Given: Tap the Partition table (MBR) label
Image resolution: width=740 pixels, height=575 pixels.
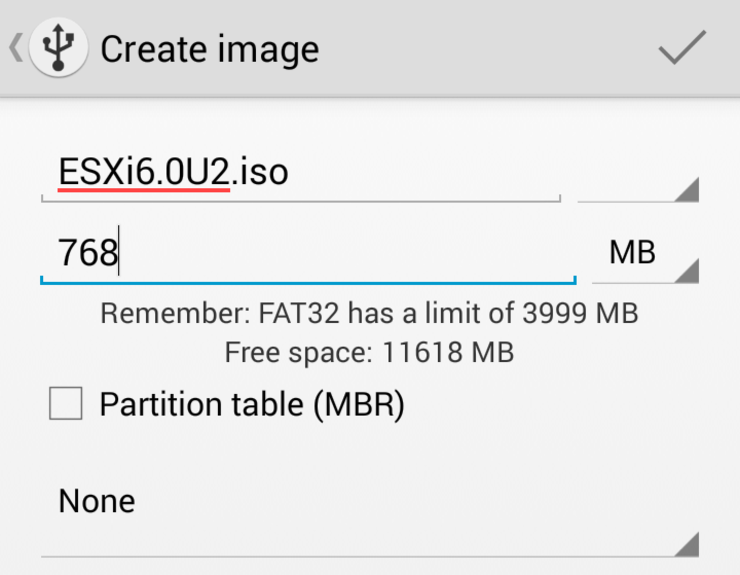Looking at the screenshot, I should click(252, 404).
